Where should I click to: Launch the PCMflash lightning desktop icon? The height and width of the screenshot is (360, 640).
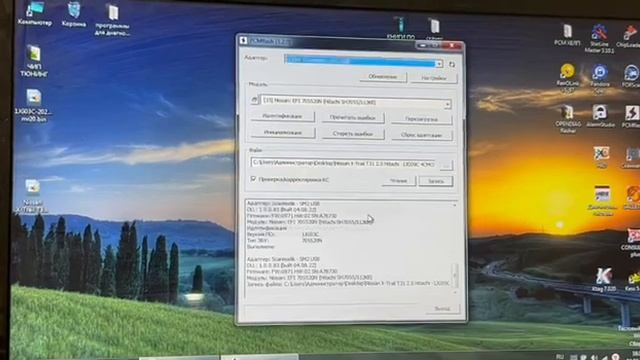631,116
